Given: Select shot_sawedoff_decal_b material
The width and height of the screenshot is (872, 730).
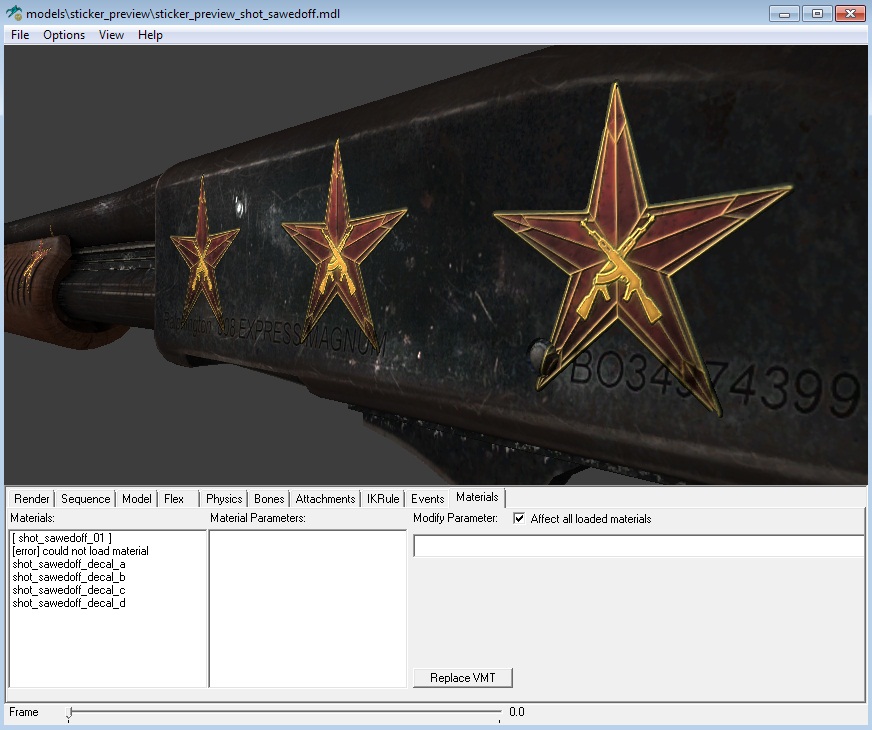Looking at the screenshot, I should click(x=69, y=577).
